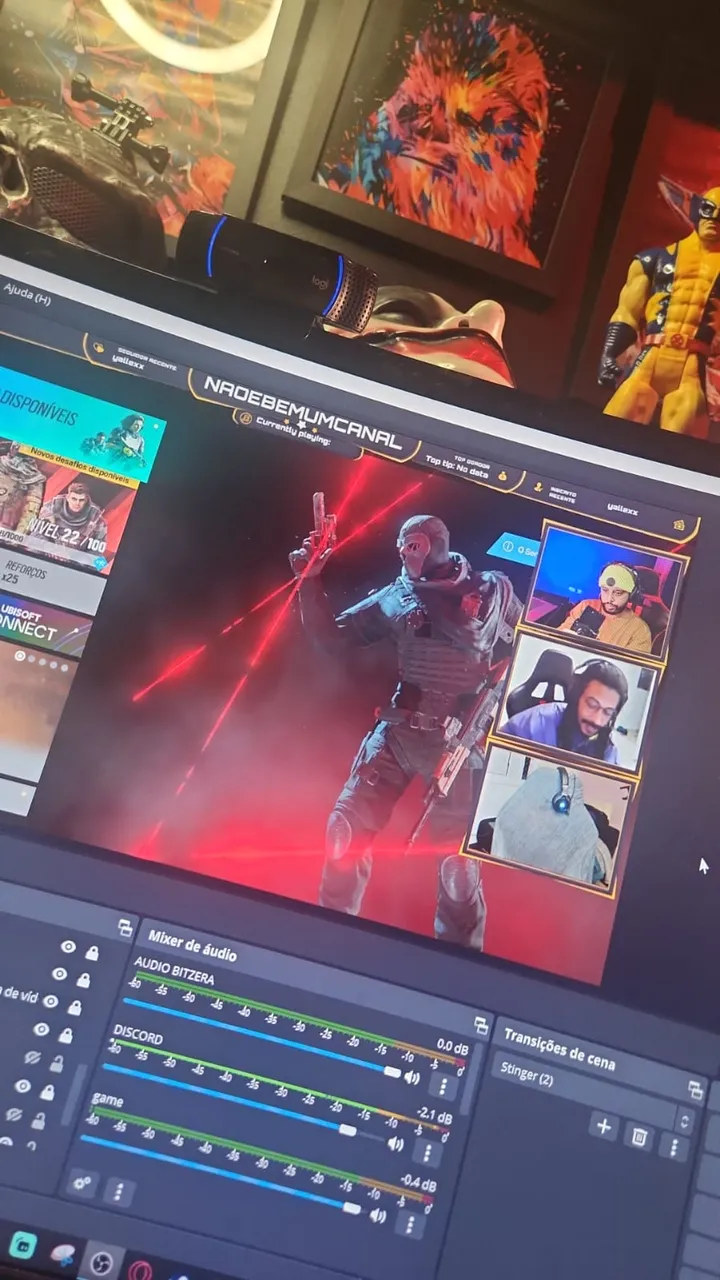Click the '0,0 dB' level readout
The height and width of the screenshot is (1280, 720).
tap(452, 1048)
